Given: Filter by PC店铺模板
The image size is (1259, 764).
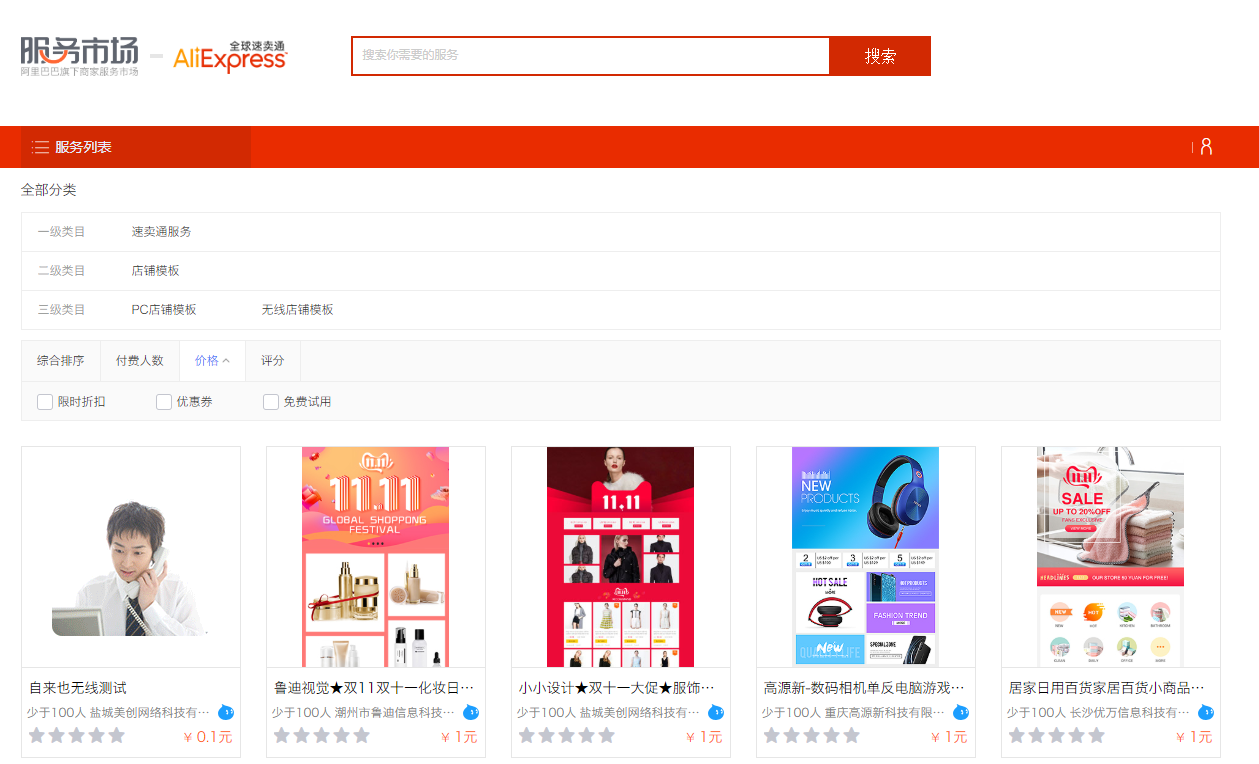Looking at the screenshot, I should [x=164, y=310].
